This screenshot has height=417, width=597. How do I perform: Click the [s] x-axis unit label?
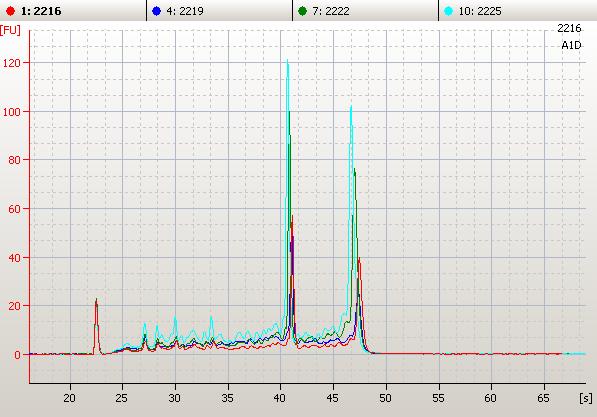(x=586, y=398)
